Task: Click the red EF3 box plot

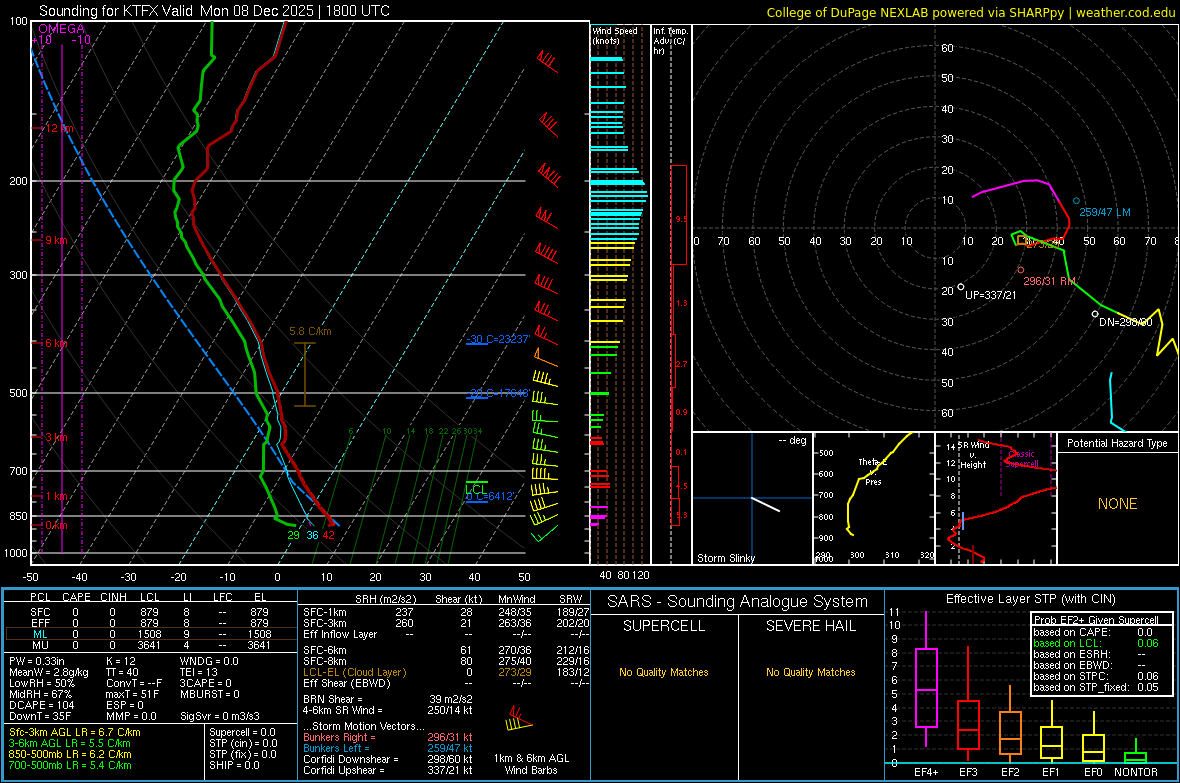Action: [968, 705]
